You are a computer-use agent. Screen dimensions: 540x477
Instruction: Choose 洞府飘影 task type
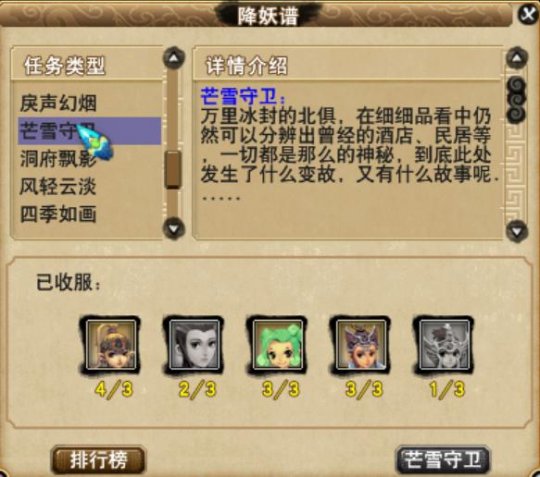(58, 159)
